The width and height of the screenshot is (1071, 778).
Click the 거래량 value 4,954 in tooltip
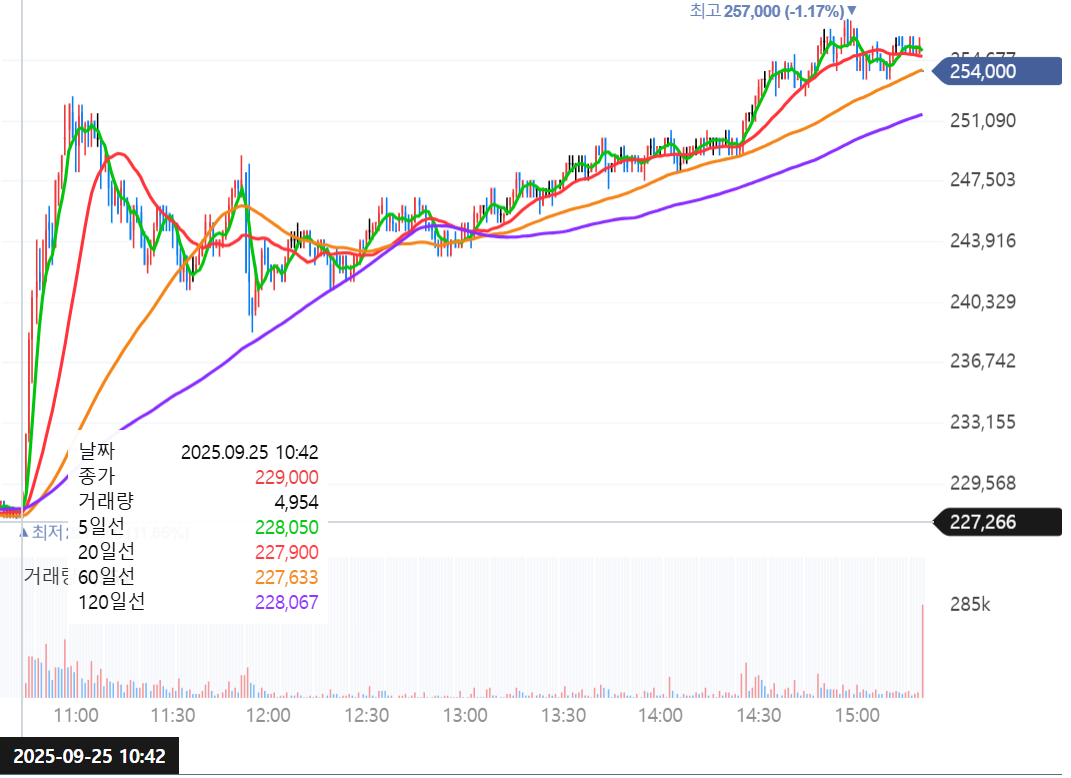click(296, 502)
